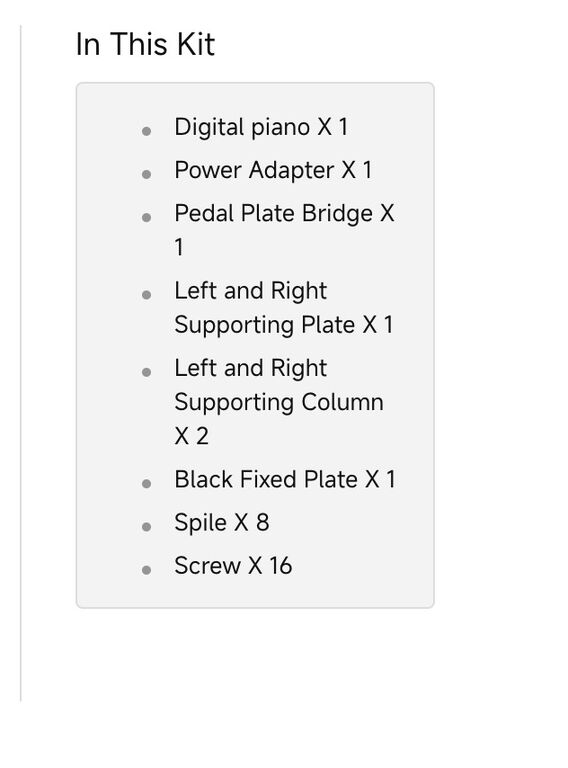Screen dimensions: 568x768
Task: Click the 'In This Kit' heading
Action: pyautogui.click(x=145, y=44)
